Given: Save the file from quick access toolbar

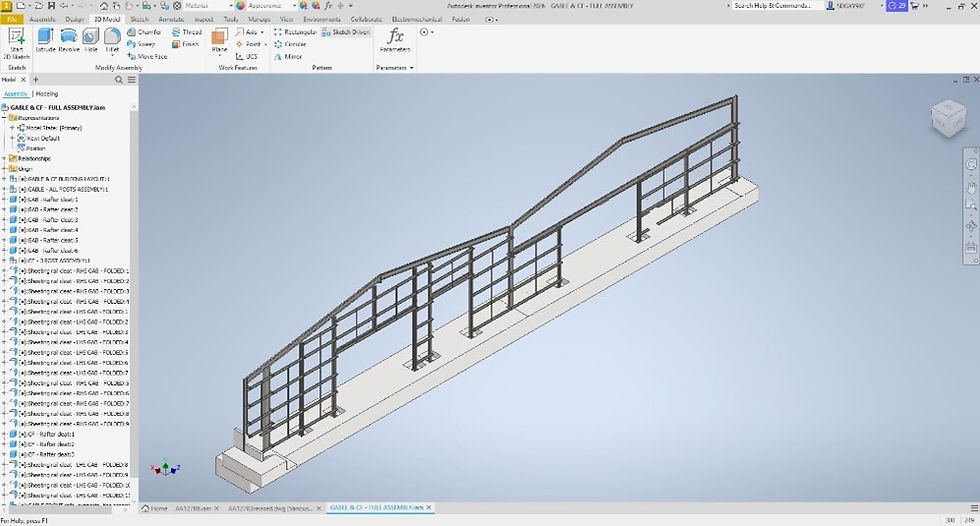Looking at the screenshot, I should tap(53, 6).
